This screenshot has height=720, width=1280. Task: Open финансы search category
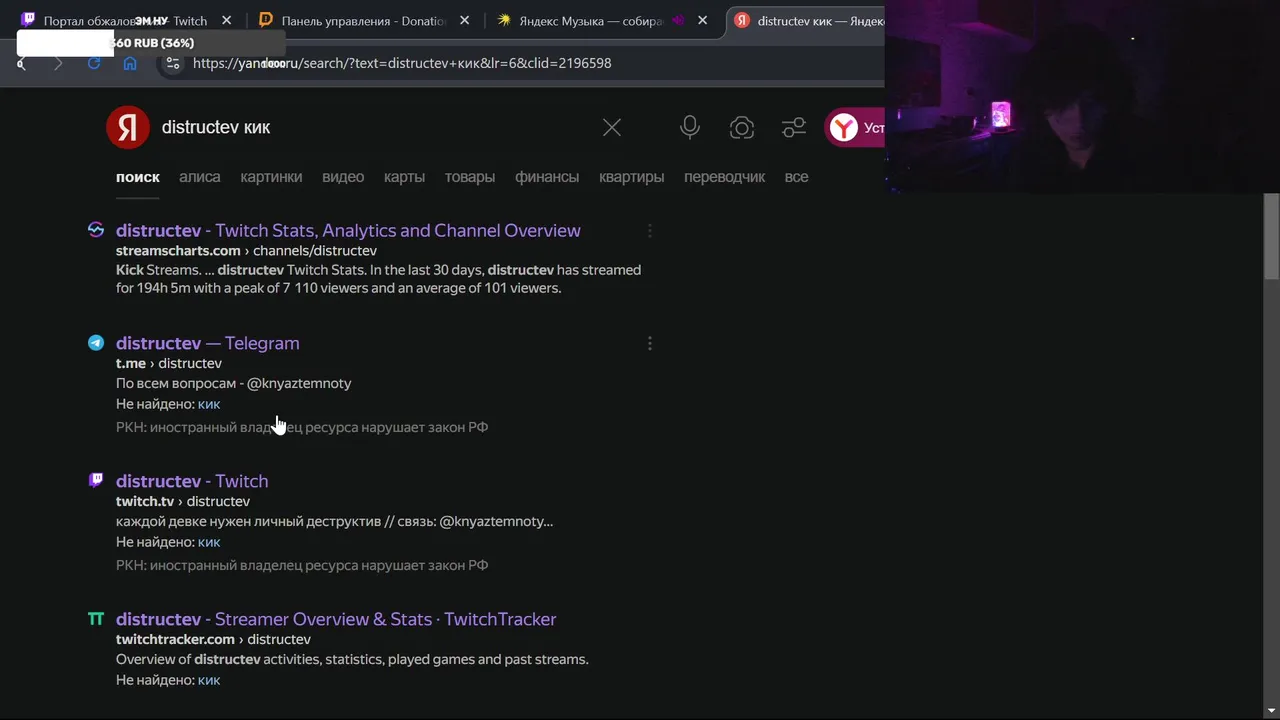coord(547,177)
